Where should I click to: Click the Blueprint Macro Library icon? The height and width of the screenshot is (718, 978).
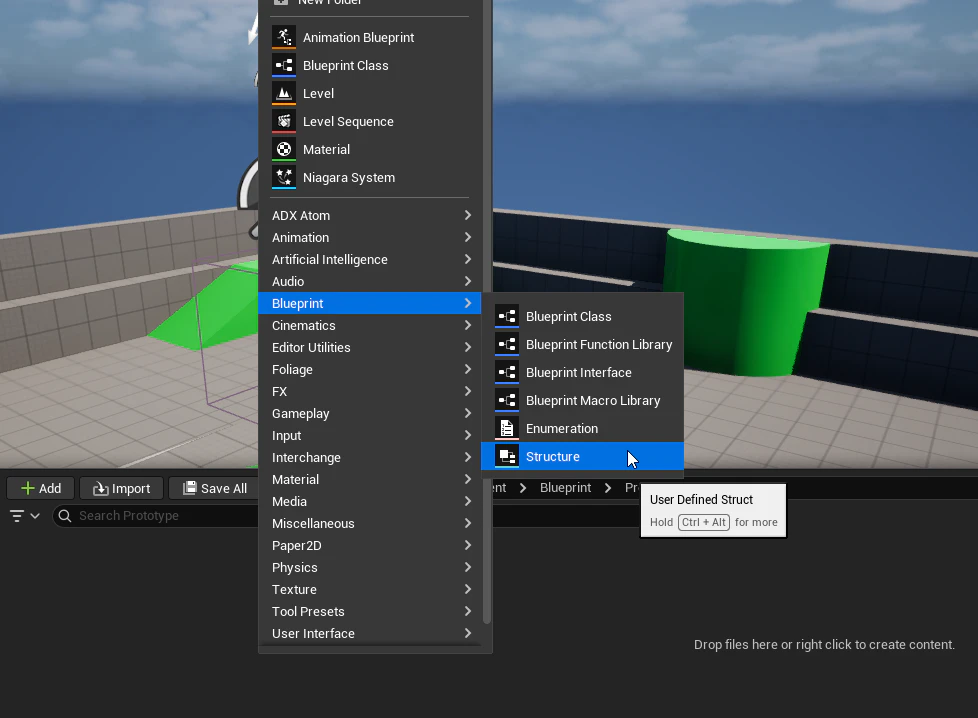507,400
